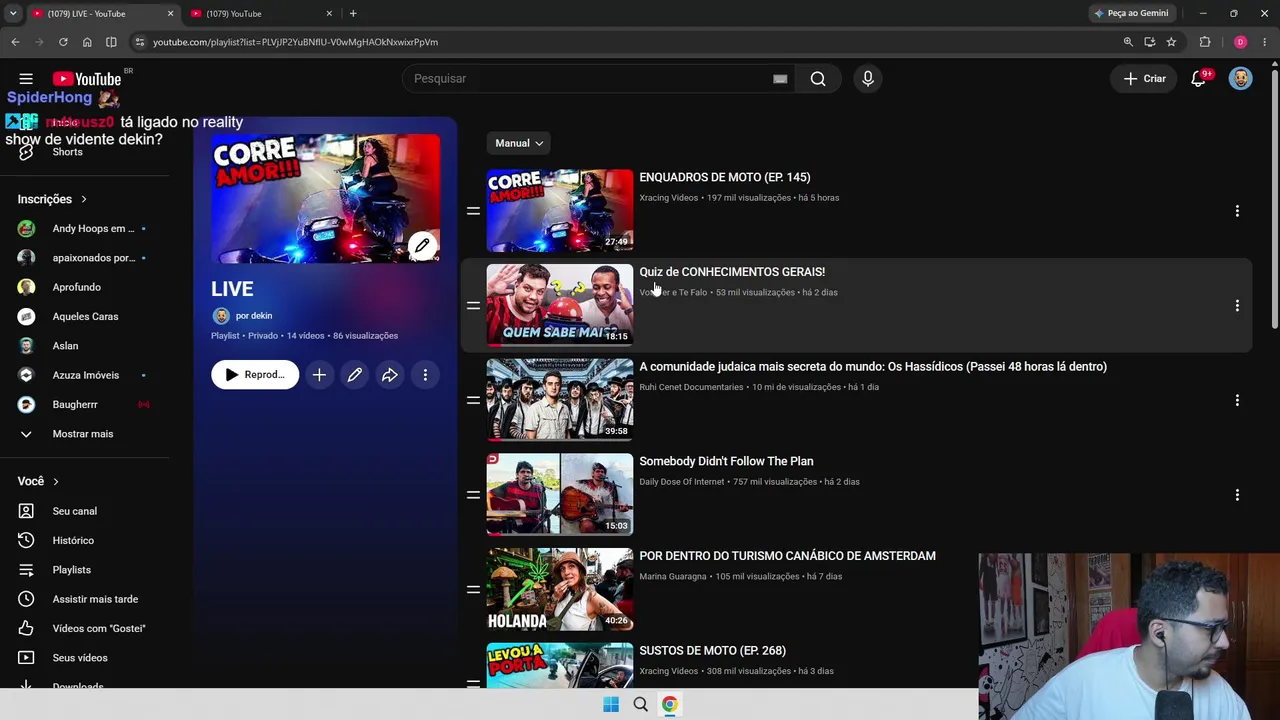Image resolution: width=1280 pixels, height=720 pixels.
Task: Open the Você section header
Action: 38,482
